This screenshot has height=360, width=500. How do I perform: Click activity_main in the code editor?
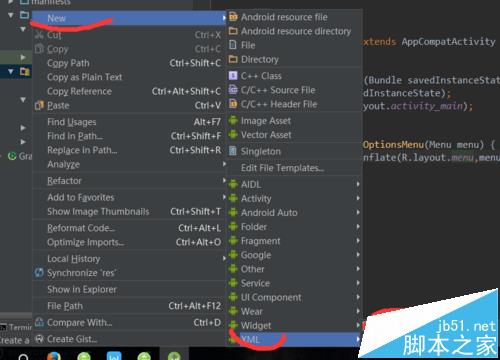426,106
